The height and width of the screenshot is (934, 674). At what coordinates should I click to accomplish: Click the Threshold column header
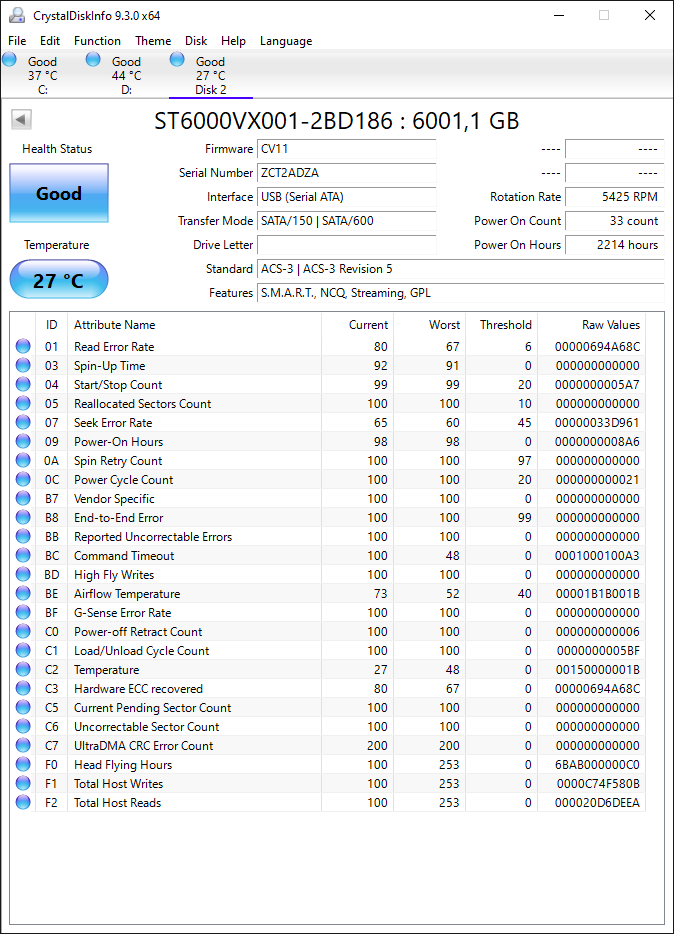(501, 325)
